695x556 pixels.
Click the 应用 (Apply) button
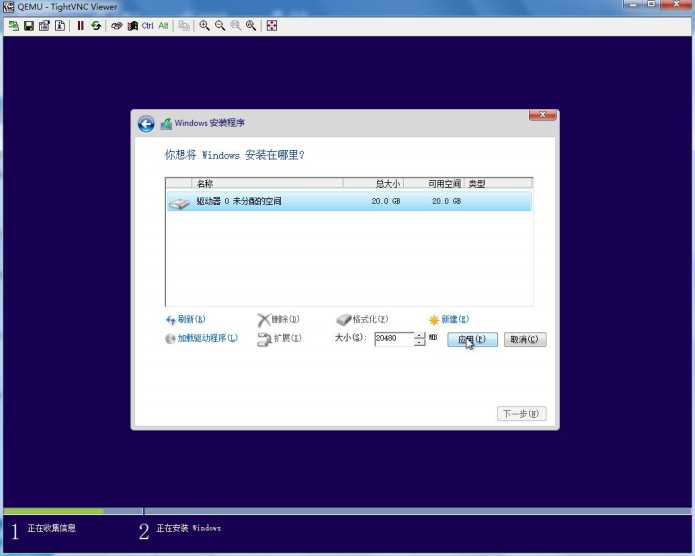(x=472, y=340)
